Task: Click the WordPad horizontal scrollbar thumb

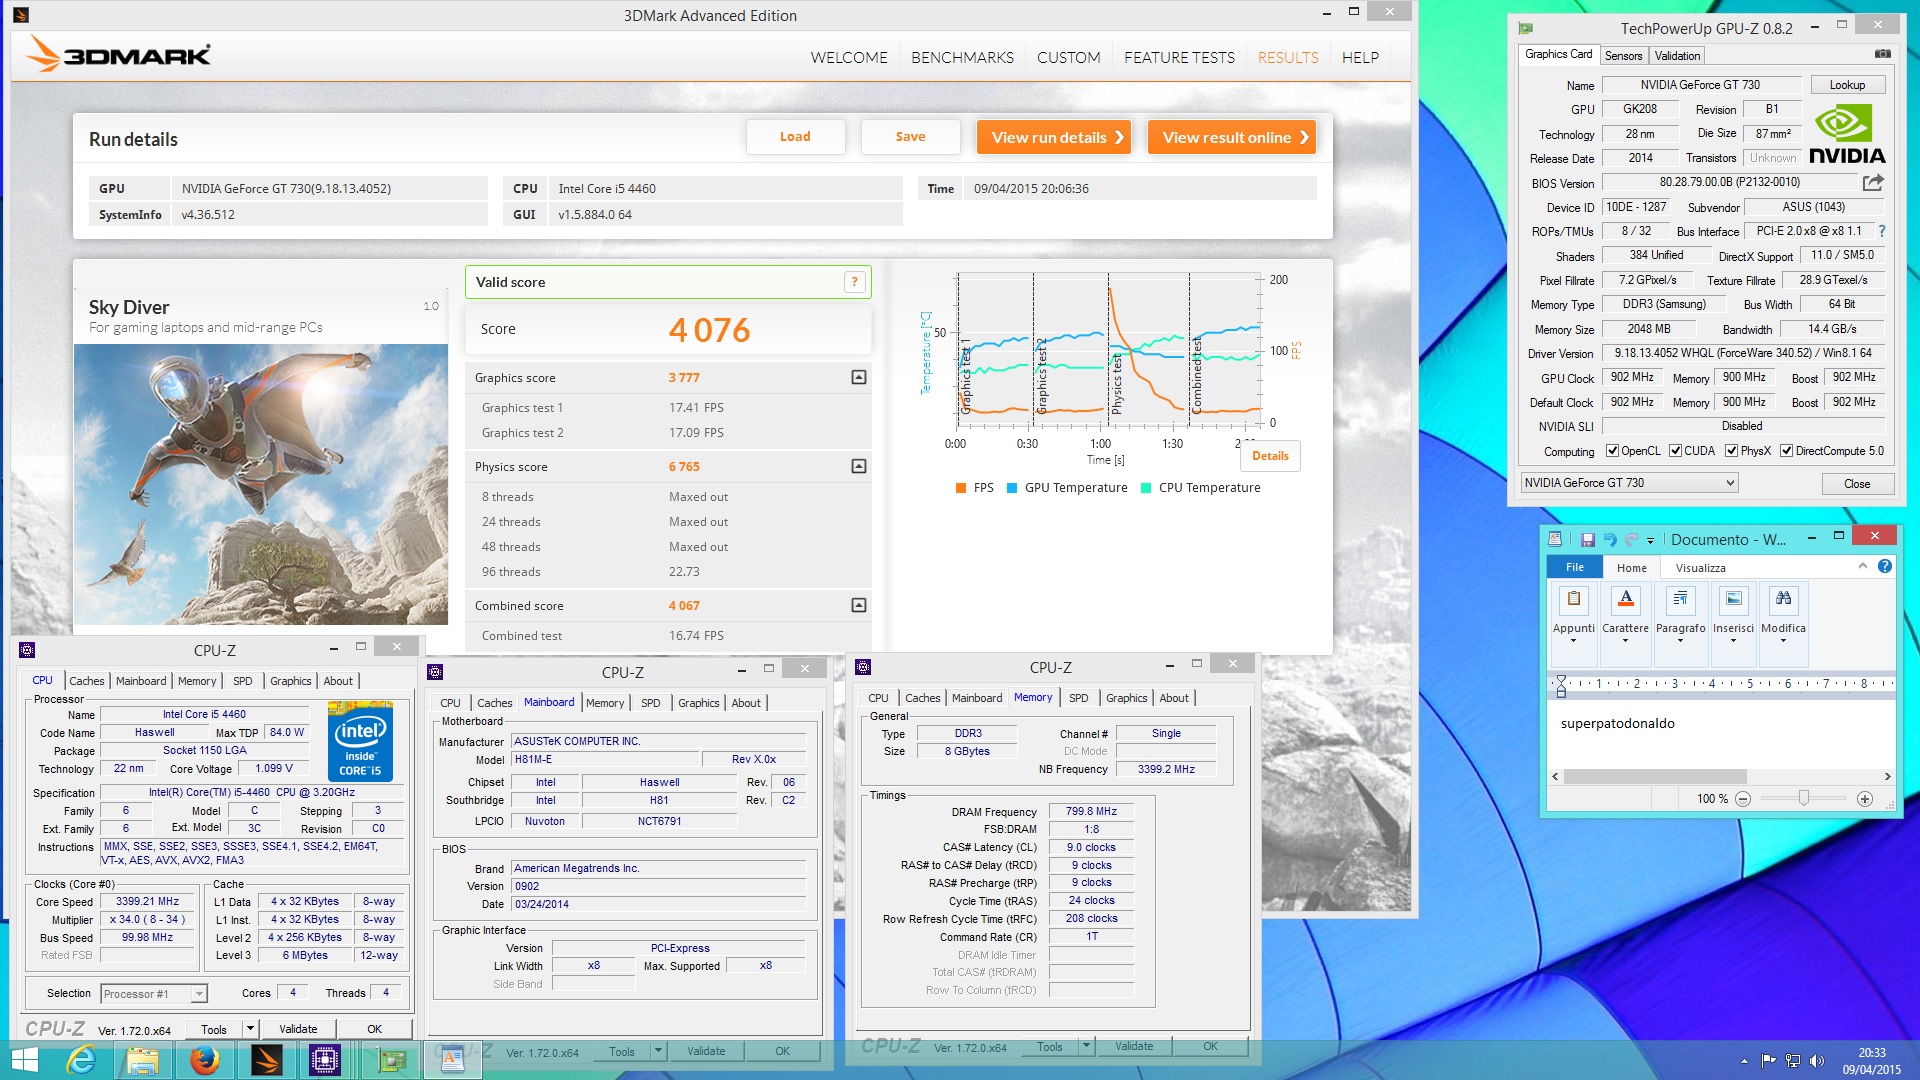Action: coord(1655,776)
